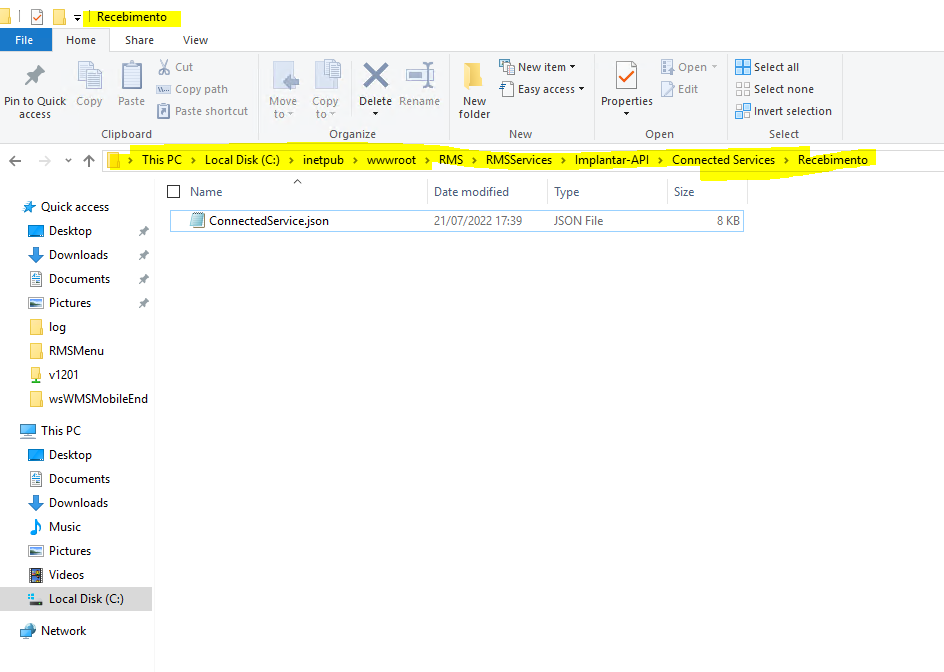Click the Delete X icon
944x672 pixels.
[376, 76]
